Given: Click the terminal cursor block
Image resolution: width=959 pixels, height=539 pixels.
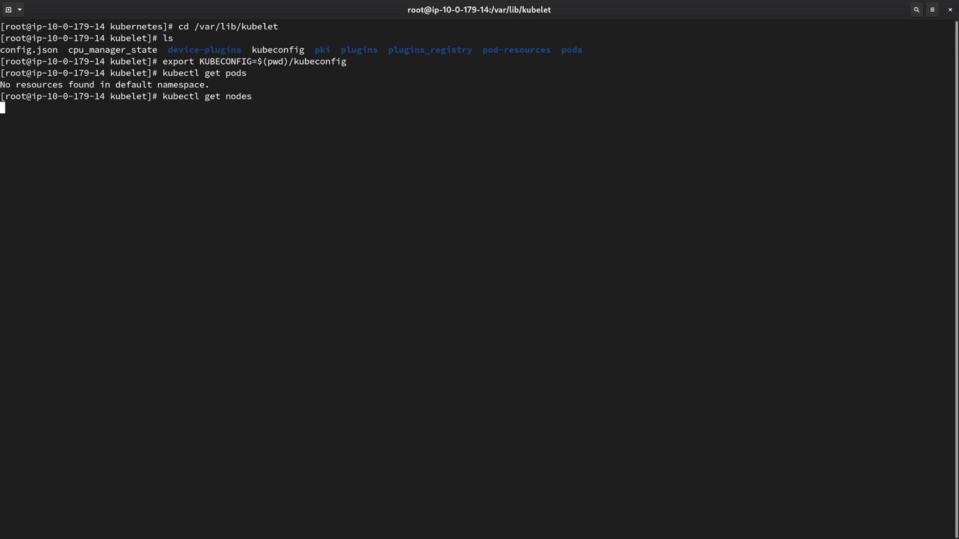Looking at the screenshot, I should (x=2, y=108).
